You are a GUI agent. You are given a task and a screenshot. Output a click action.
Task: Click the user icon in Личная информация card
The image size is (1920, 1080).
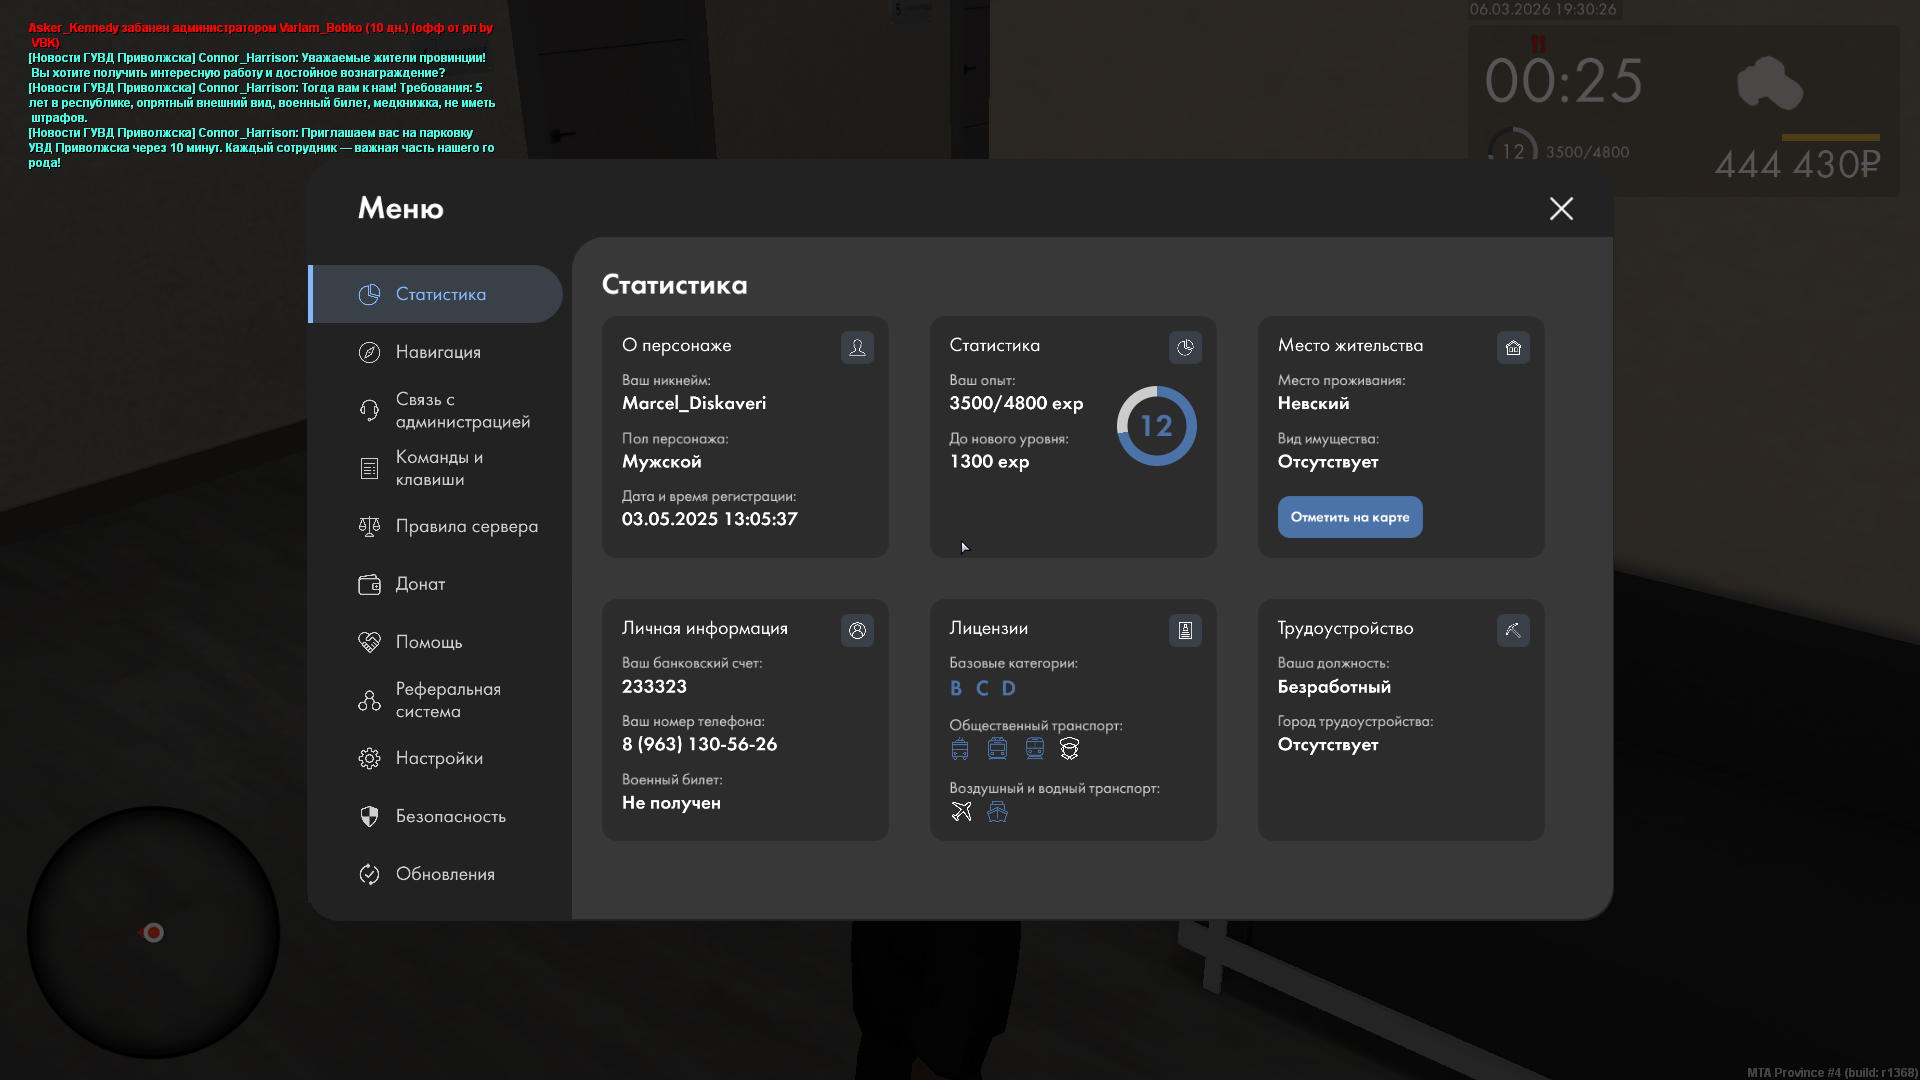click(857, 630)
